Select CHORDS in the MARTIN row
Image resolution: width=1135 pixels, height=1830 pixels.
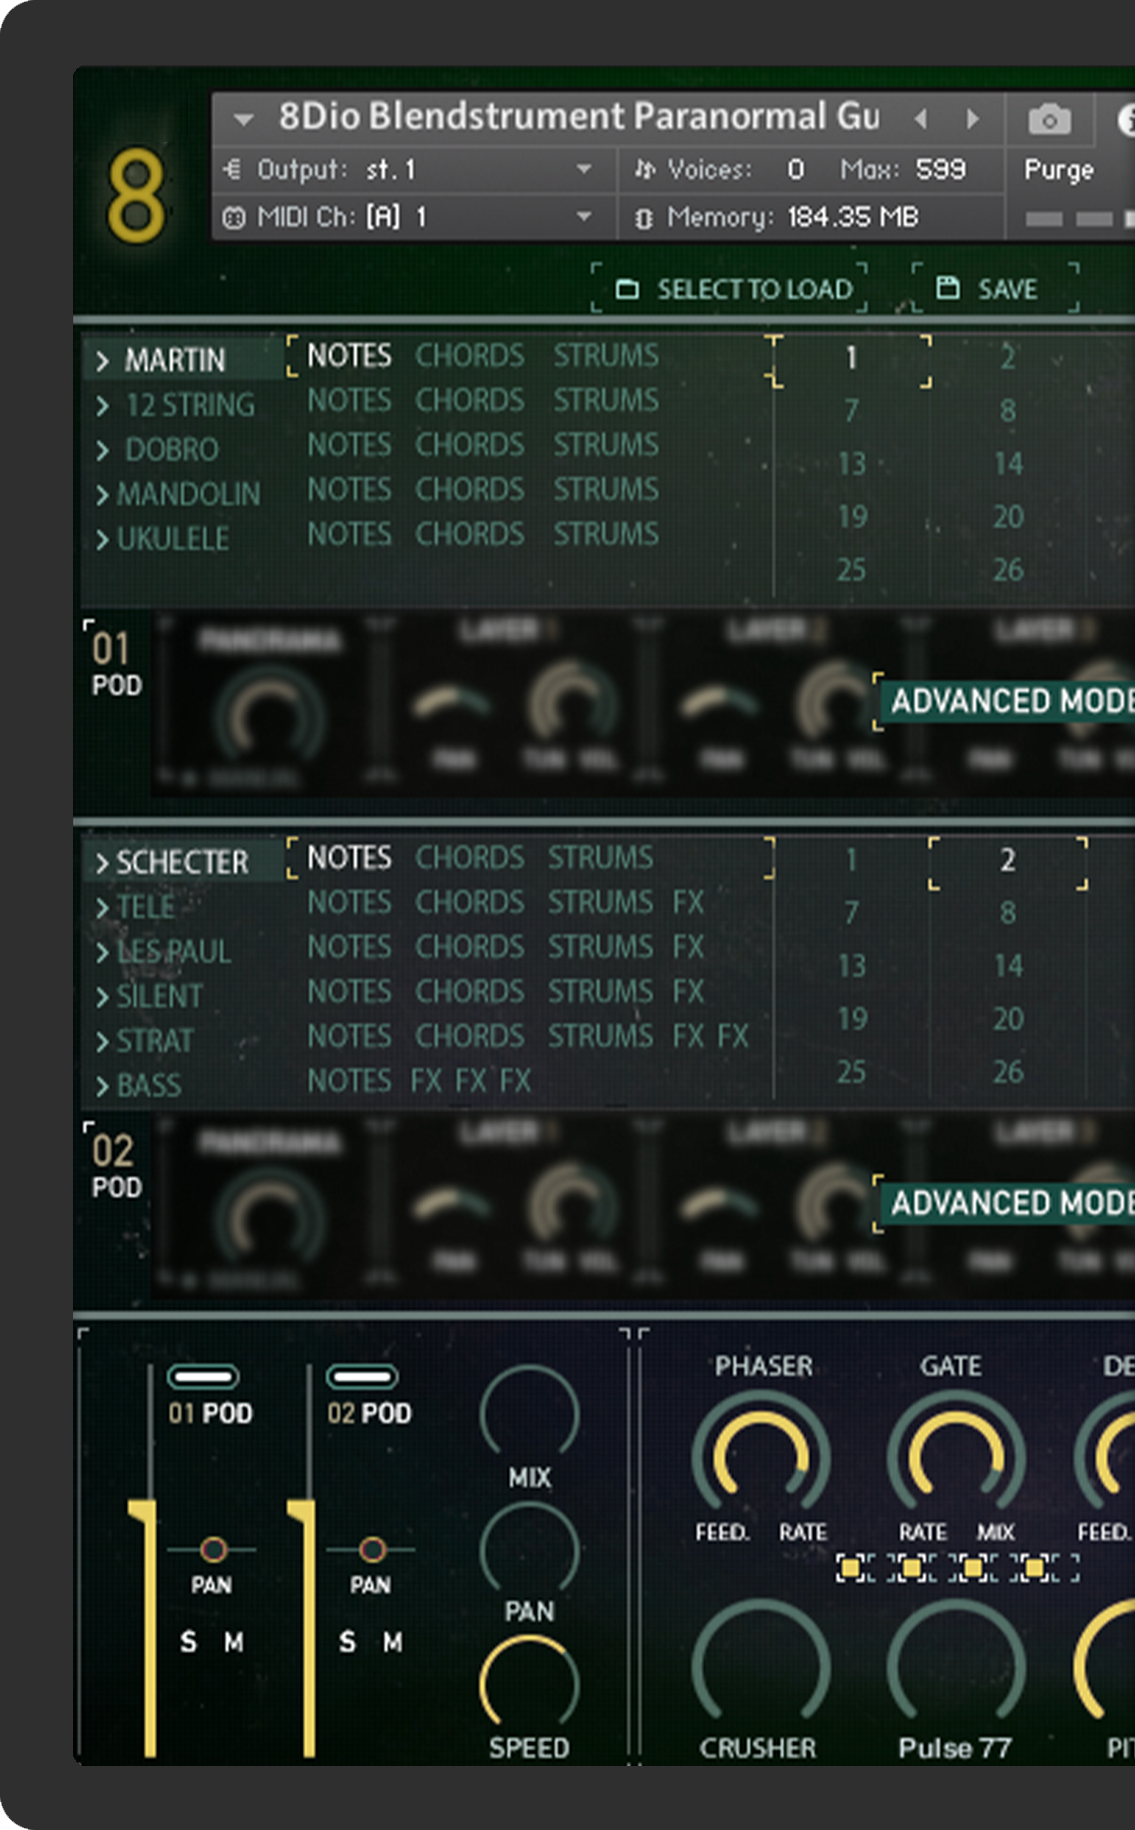(469, 355)
